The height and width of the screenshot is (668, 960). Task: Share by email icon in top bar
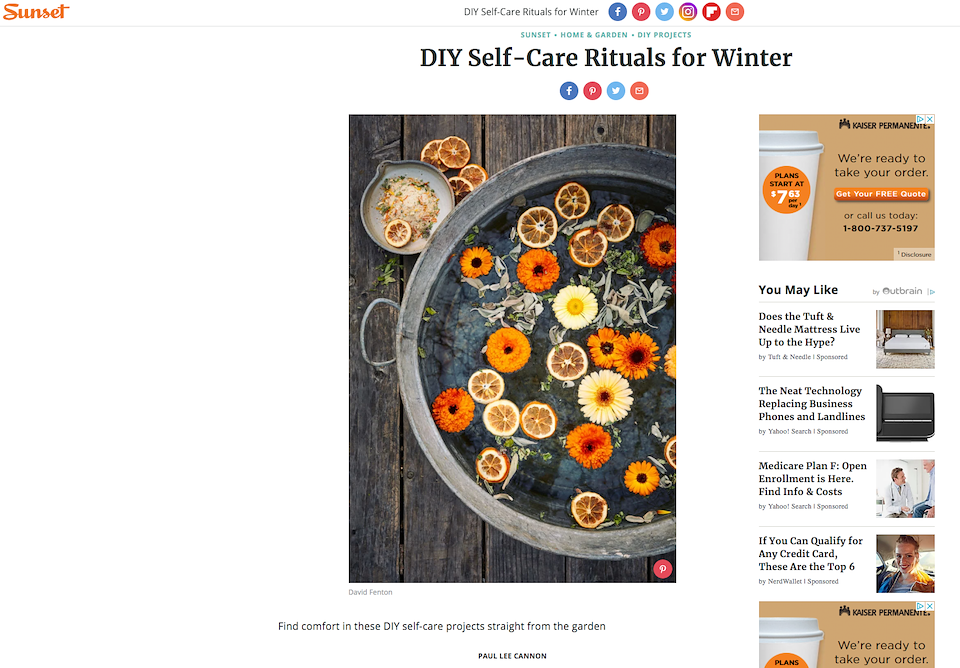point(735,12)
